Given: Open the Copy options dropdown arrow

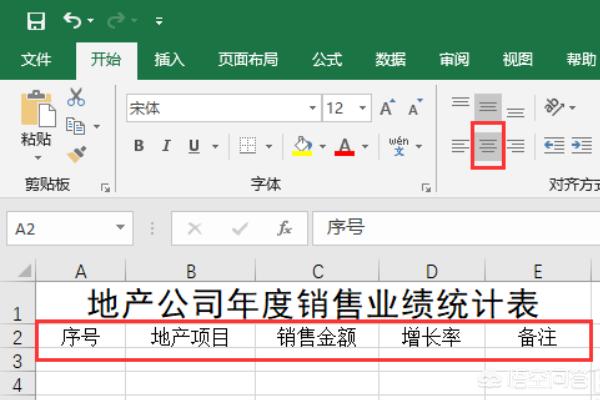Looking at the screenshot, I should coord(97,126).
